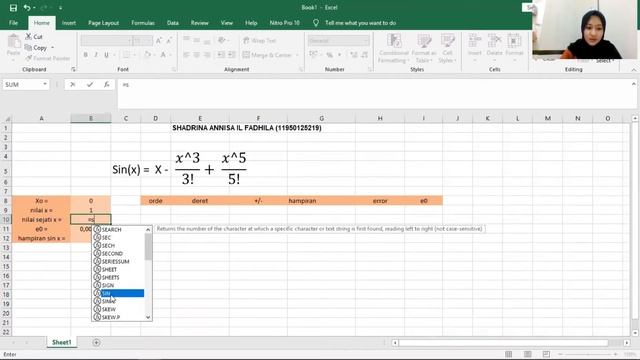Click the 'hampiran' header cell

pos(321,201)
